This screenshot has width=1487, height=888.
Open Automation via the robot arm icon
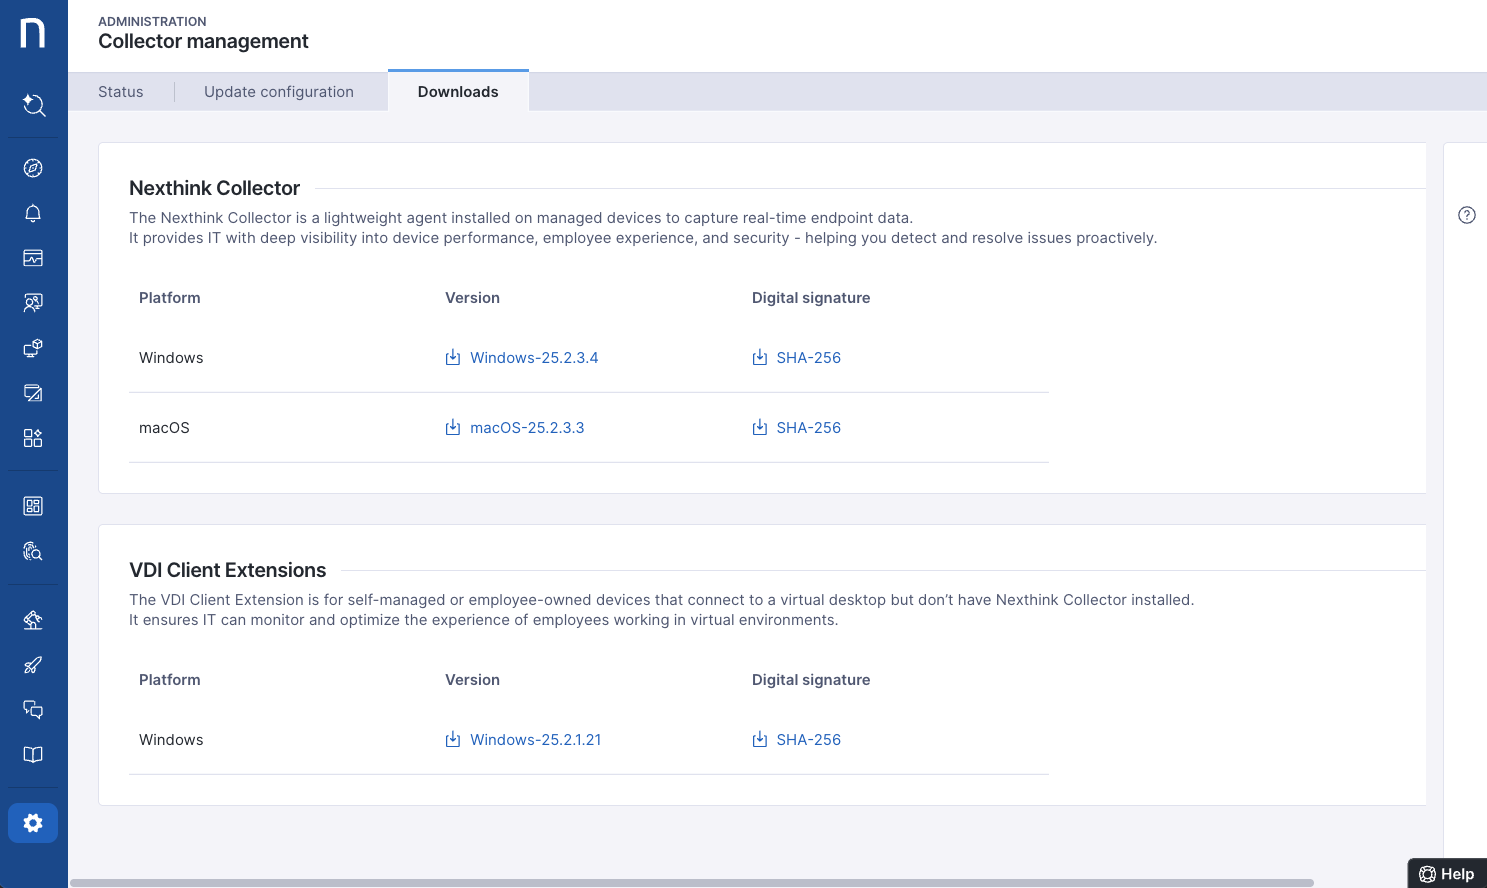tap(33, 619)
